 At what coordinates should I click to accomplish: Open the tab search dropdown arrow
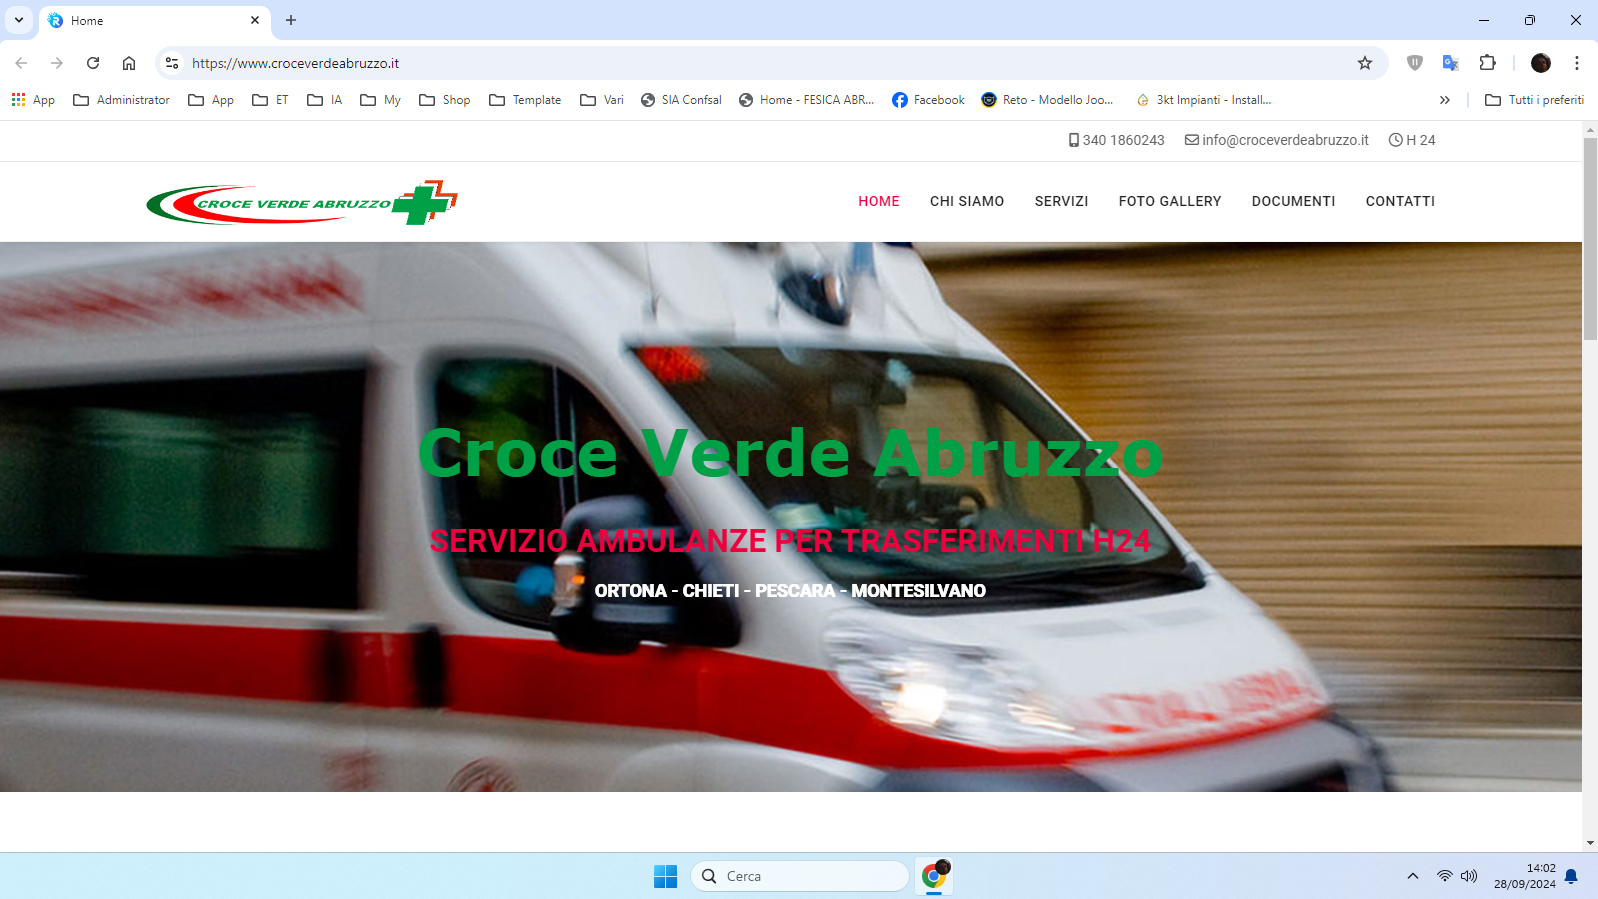pos(19,20)
